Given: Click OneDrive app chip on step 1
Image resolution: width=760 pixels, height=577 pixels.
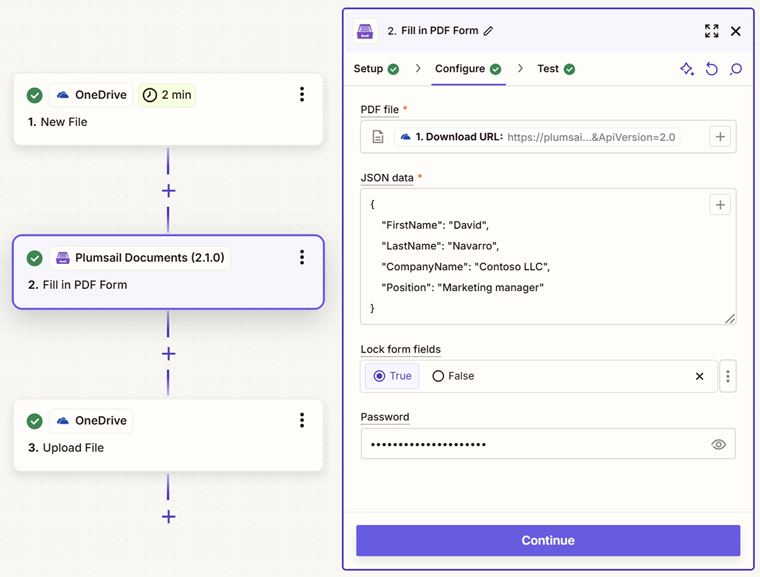Looking at the screenshot, I should coord(91,95).
